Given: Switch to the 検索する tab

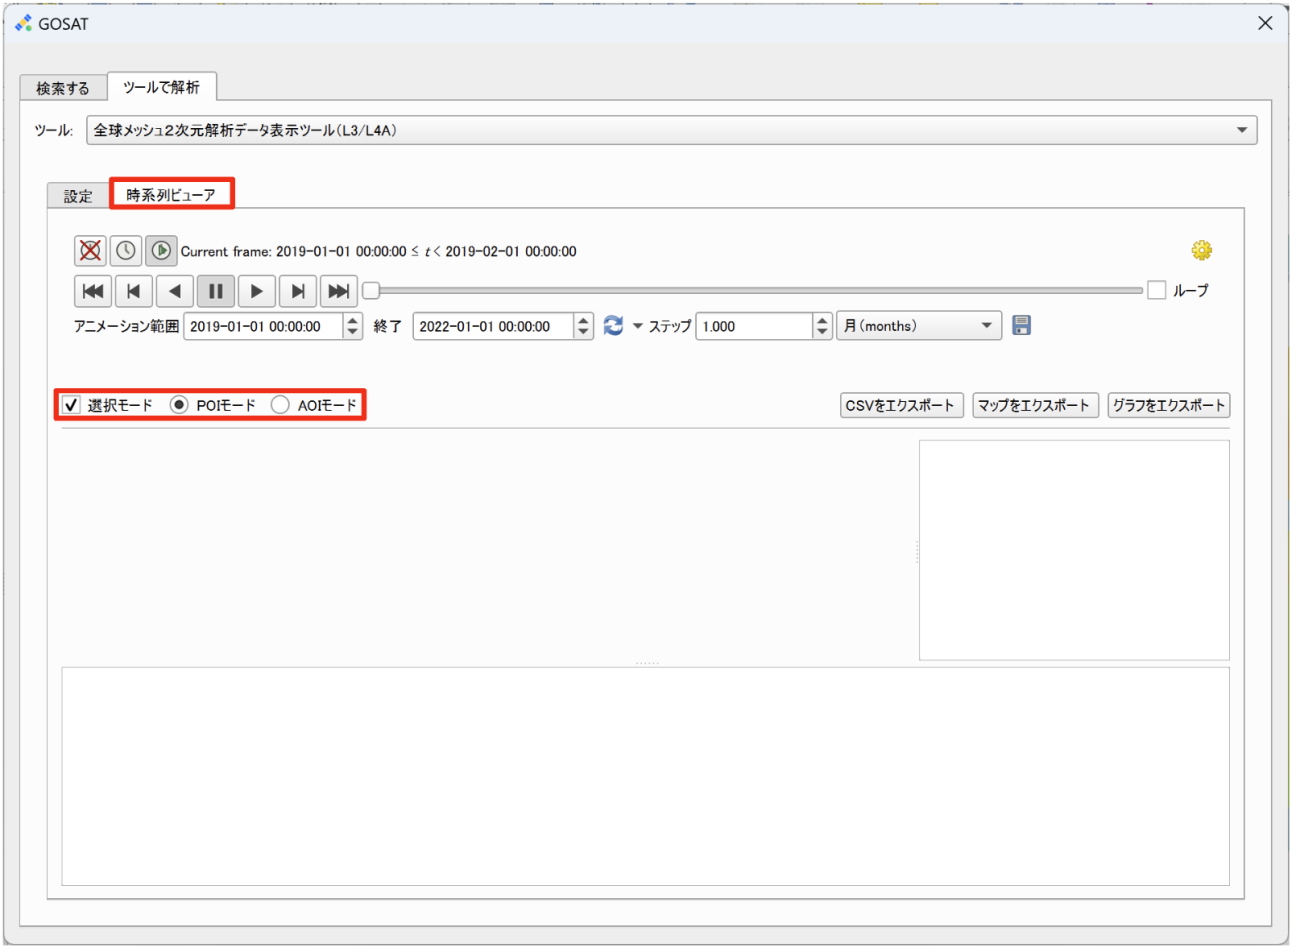Looking at the screenshot, I should [x=63, y=88].
